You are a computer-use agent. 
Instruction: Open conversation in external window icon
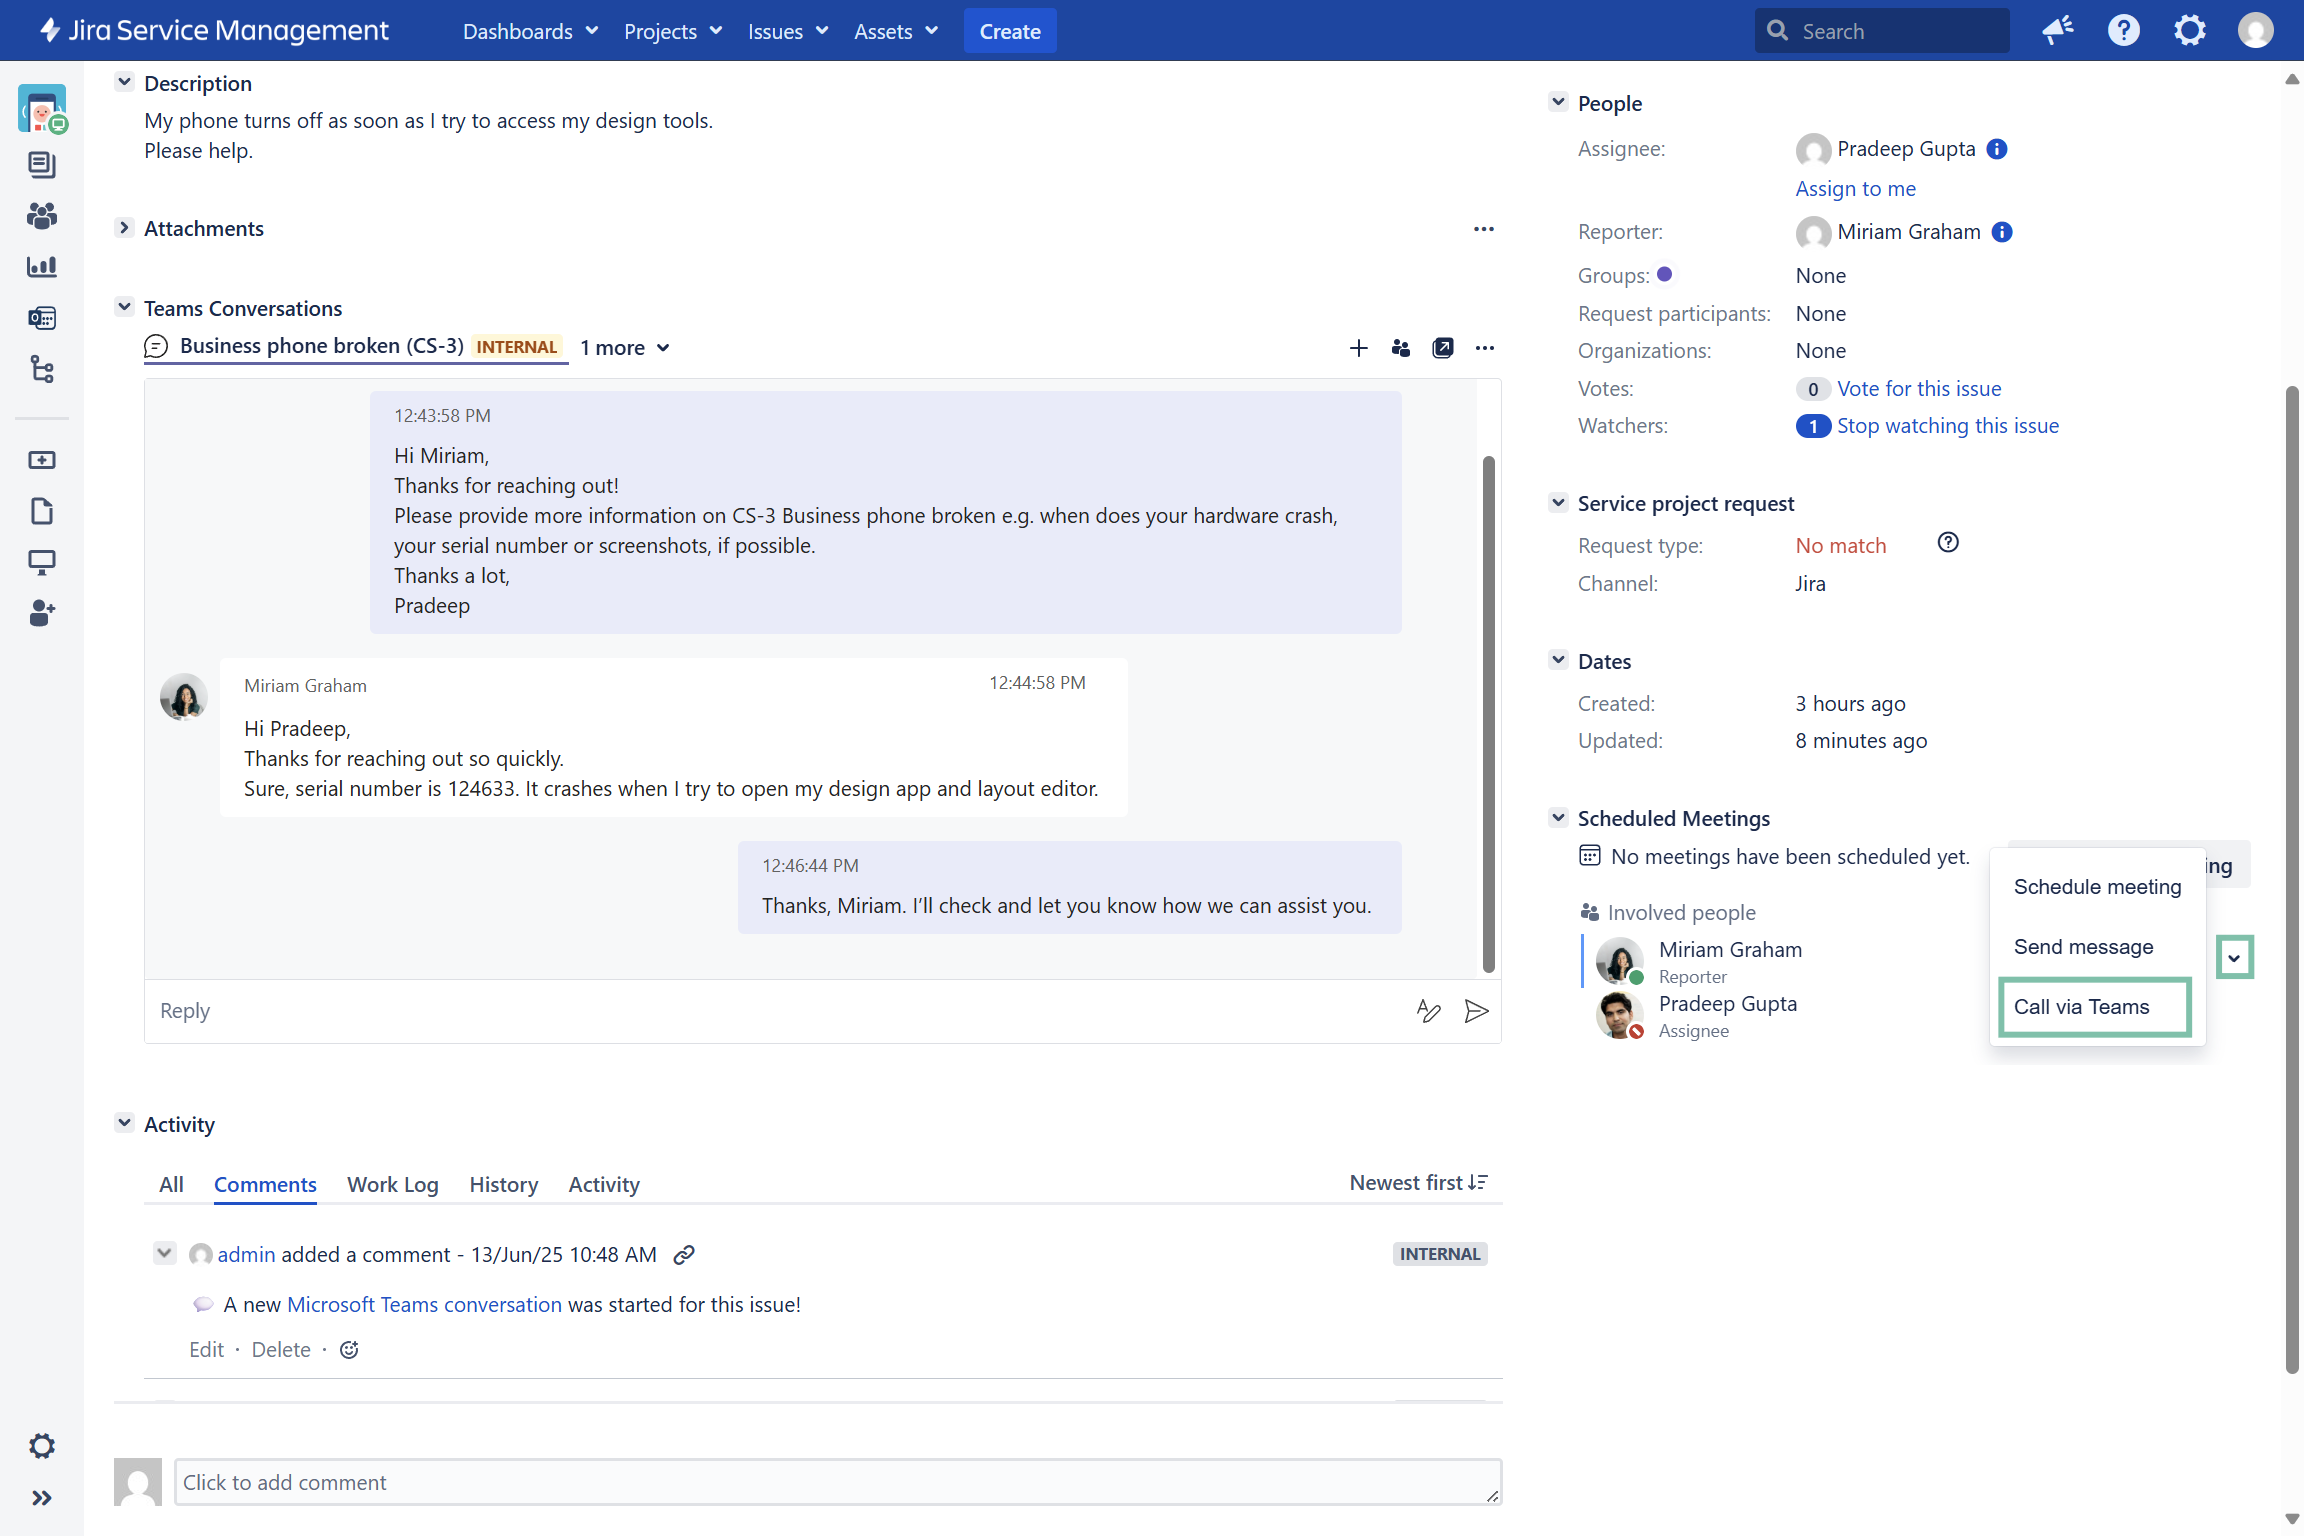1442,348
